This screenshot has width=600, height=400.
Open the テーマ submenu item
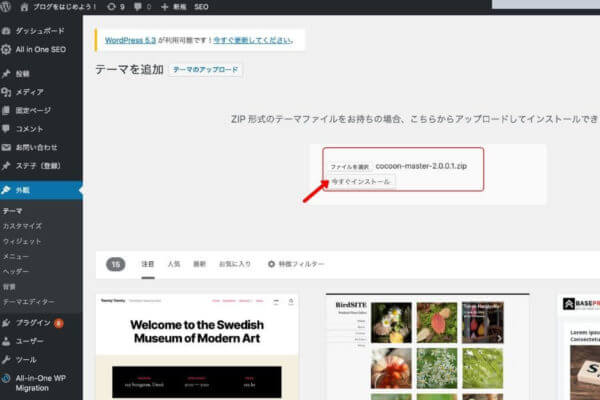tap(13, 211)
